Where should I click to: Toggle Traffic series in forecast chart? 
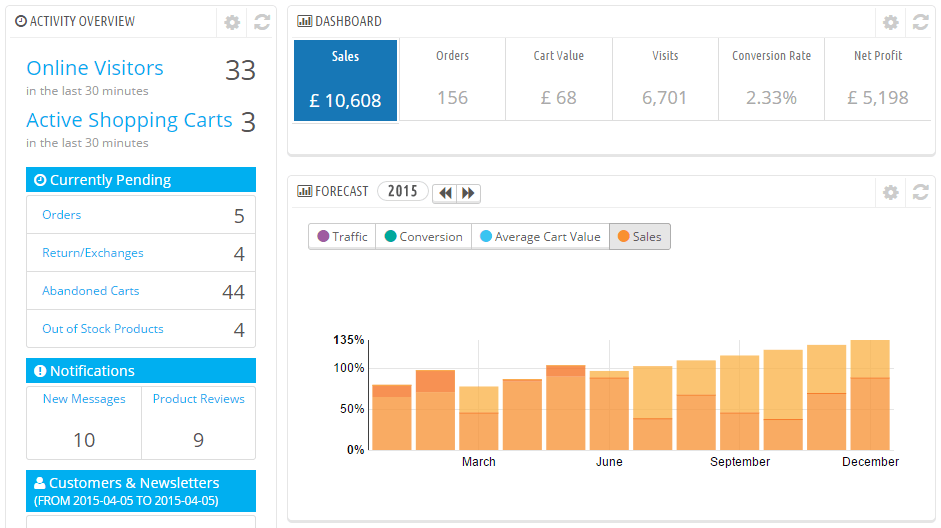(342, 236)
